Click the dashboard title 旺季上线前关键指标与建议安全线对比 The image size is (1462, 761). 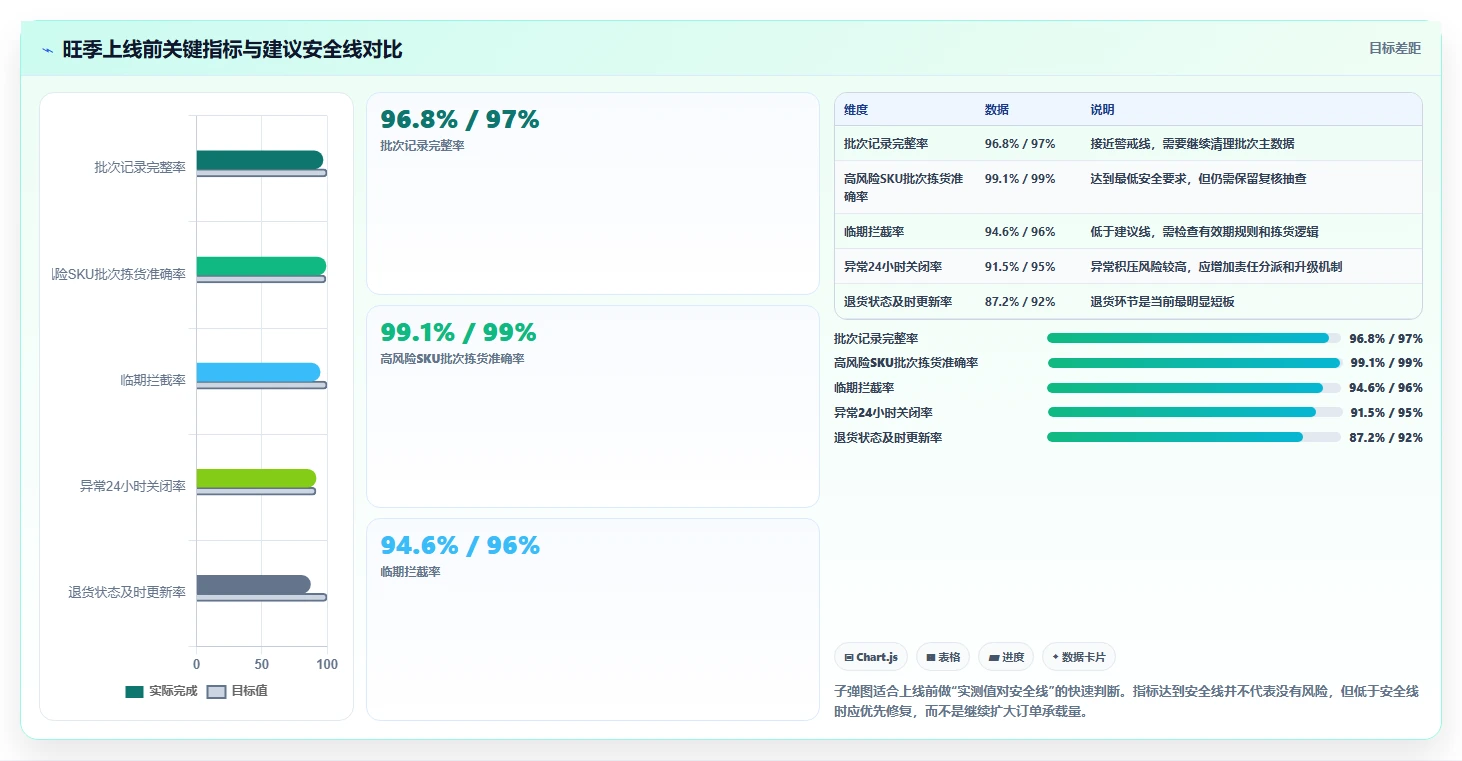coord(232,50)
